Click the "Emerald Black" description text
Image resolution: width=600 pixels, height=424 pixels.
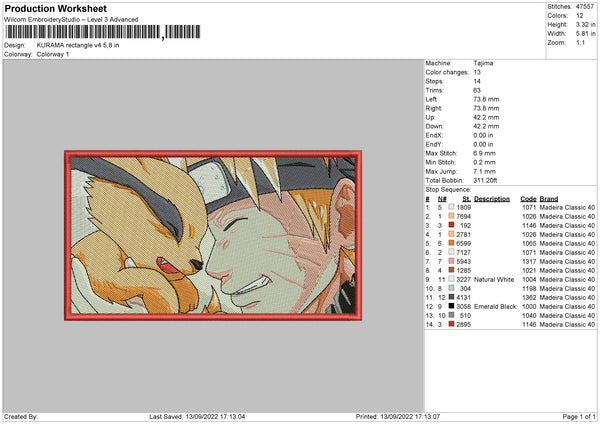[x=495, y=306]
